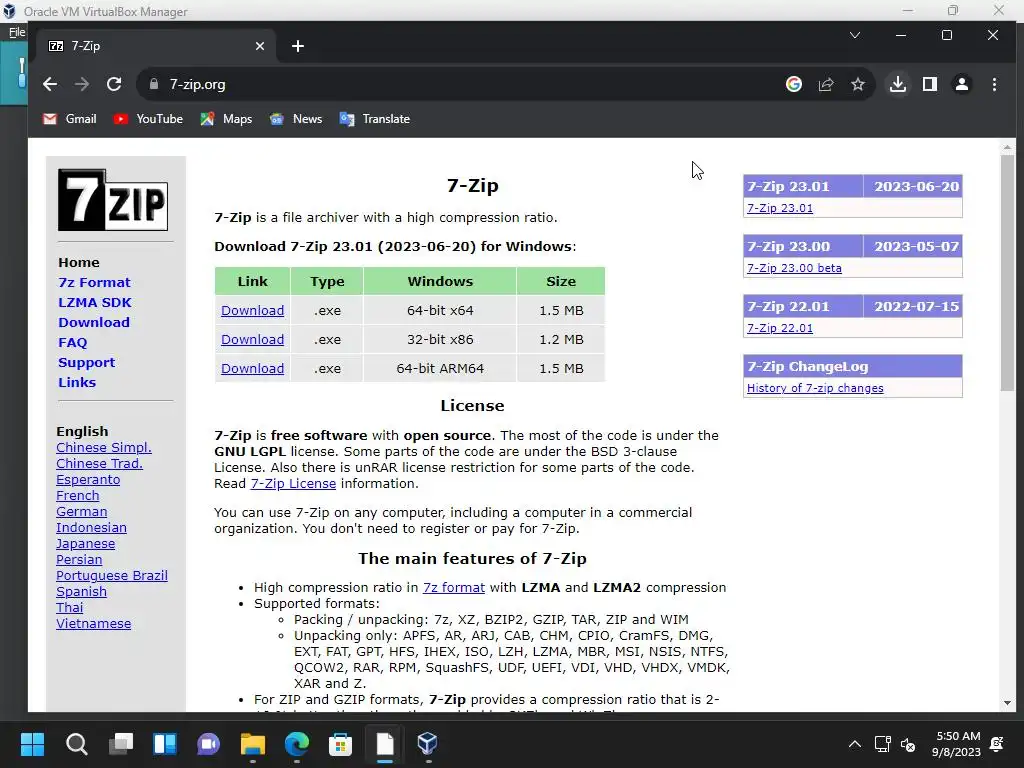Open the Windows Start menu
1024x768 pixels.
(x=32, y=744)
